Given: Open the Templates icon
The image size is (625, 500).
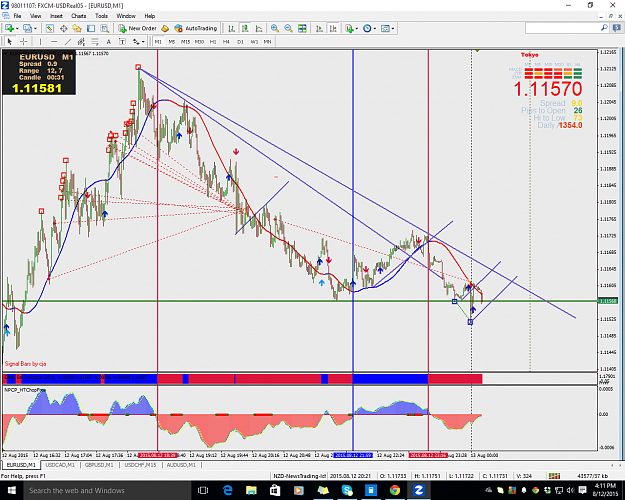Looking at the screenshot, I should pyautogui.click(x=385, y=28).
